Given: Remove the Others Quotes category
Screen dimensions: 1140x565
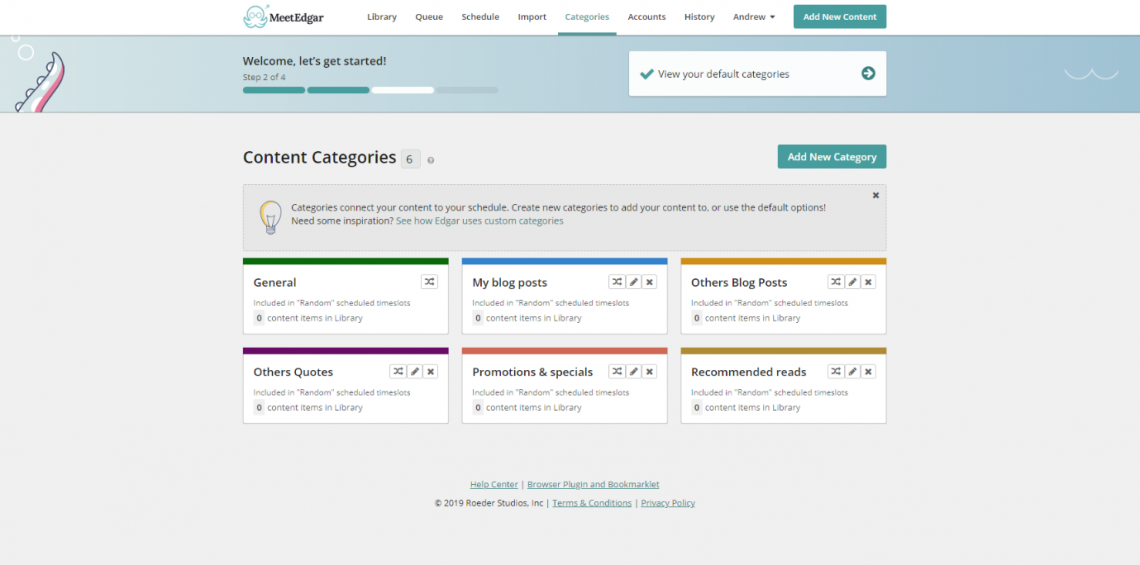Looking at the screenshot, I should coord(431,372).
